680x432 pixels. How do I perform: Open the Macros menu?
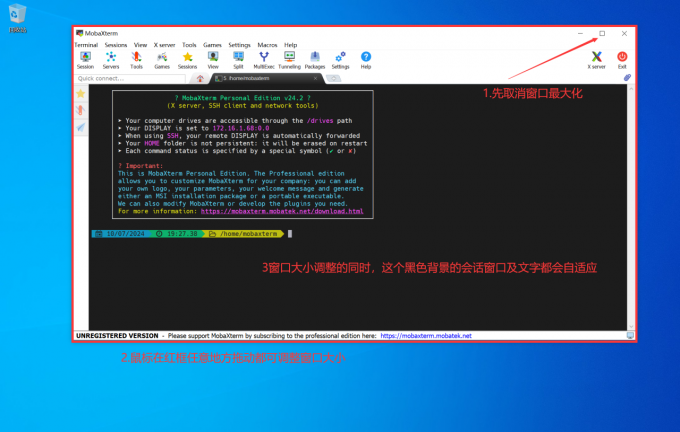pyautogui.click(x=267, y=45)
